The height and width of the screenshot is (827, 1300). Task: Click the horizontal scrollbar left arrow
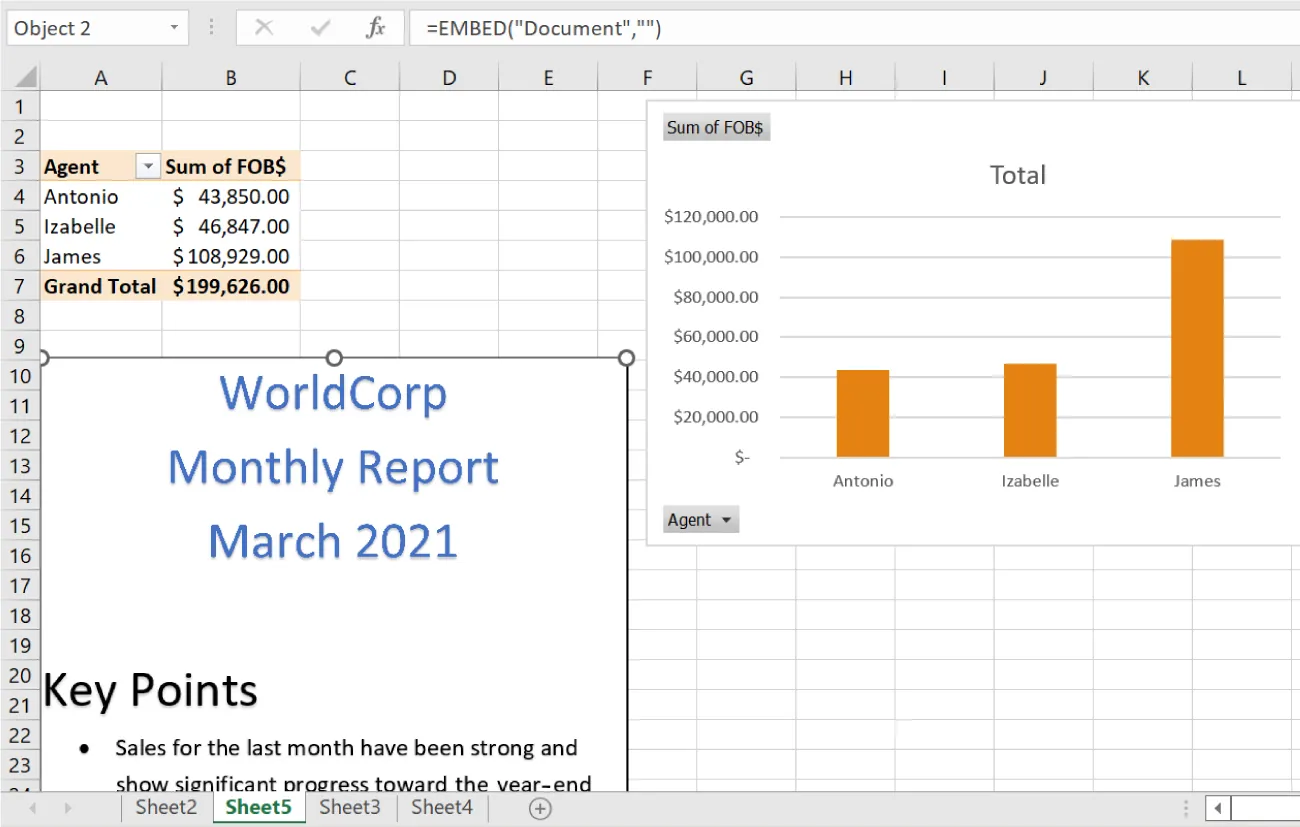coord(1218,808)
